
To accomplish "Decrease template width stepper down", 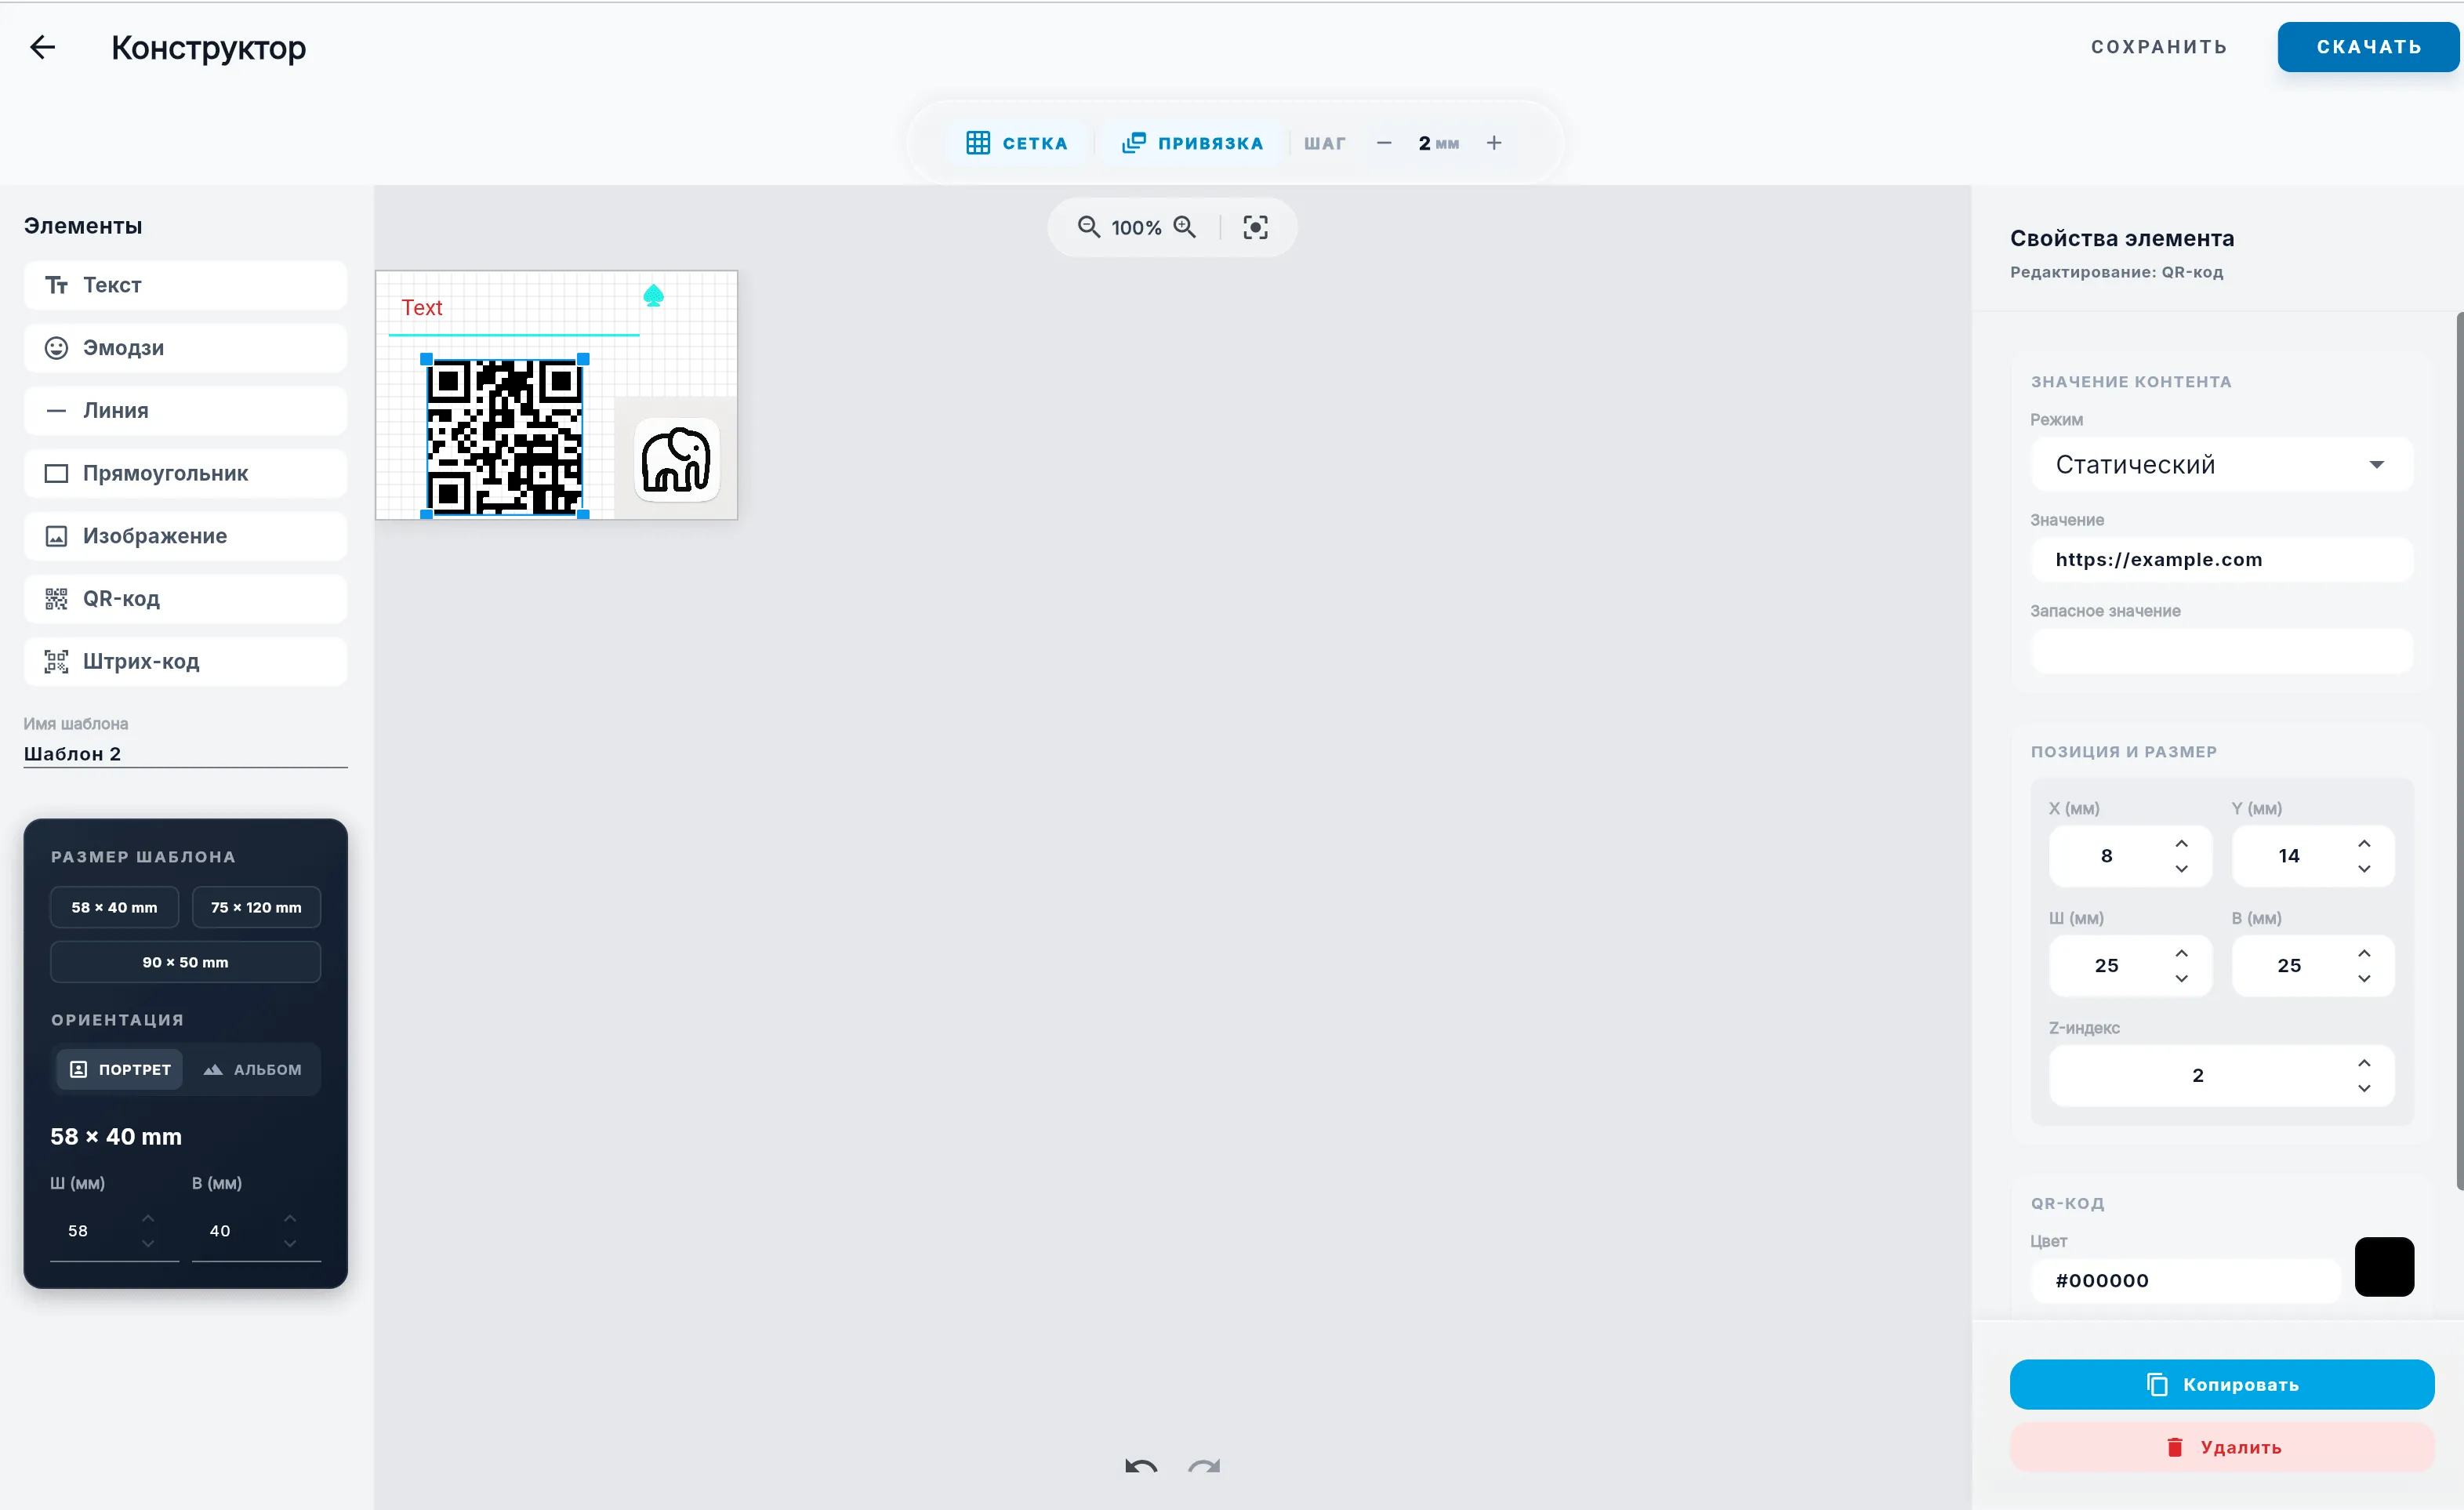I will coord(148,1244).
